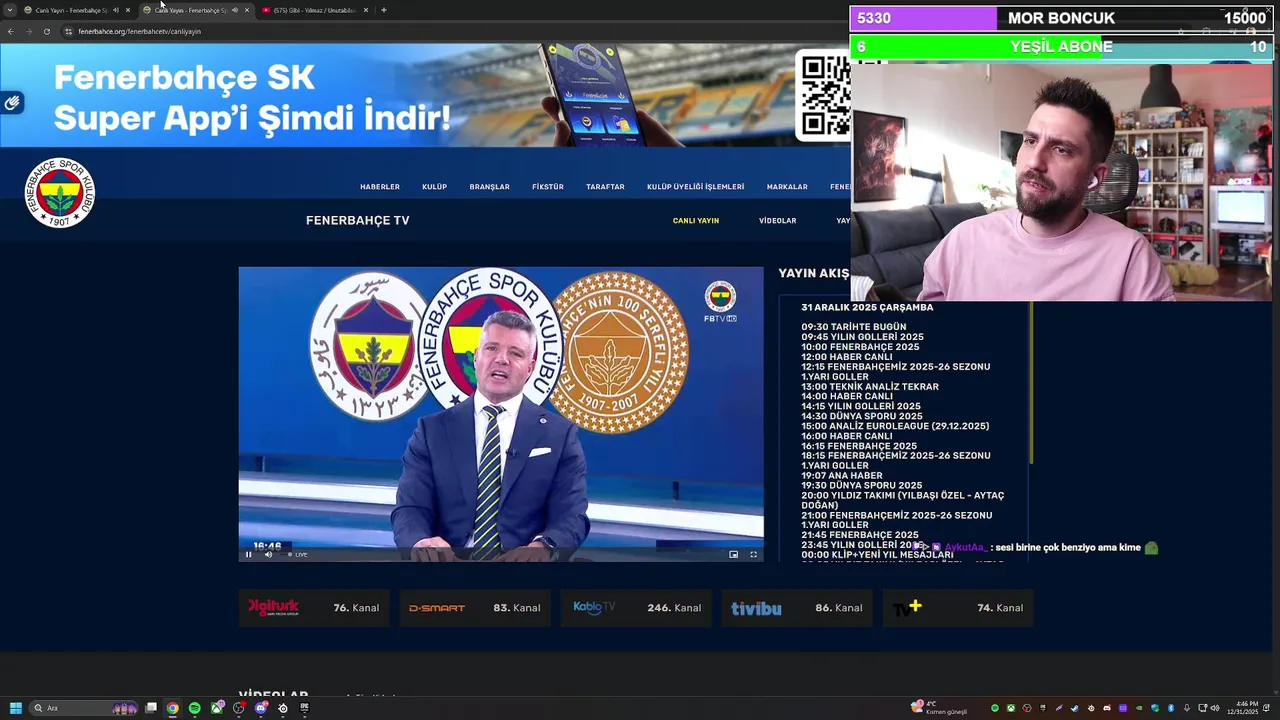Open the weather widget showing 4°C
Image resolution: width=1280 pixels, height=720 pixels.
coord(940,708)
